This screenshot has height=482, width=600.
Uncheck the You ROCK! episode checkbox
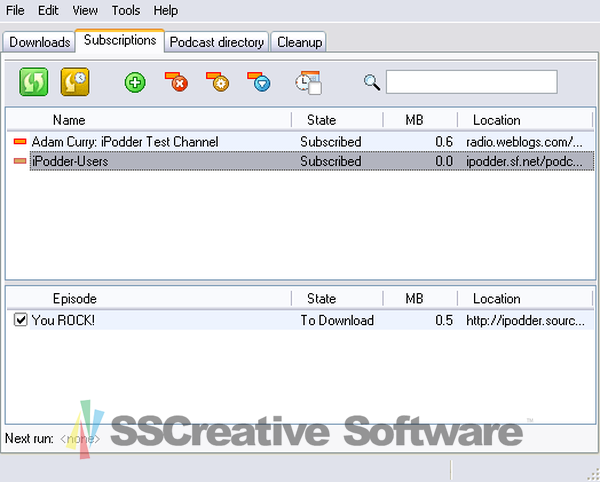[20, 319]
